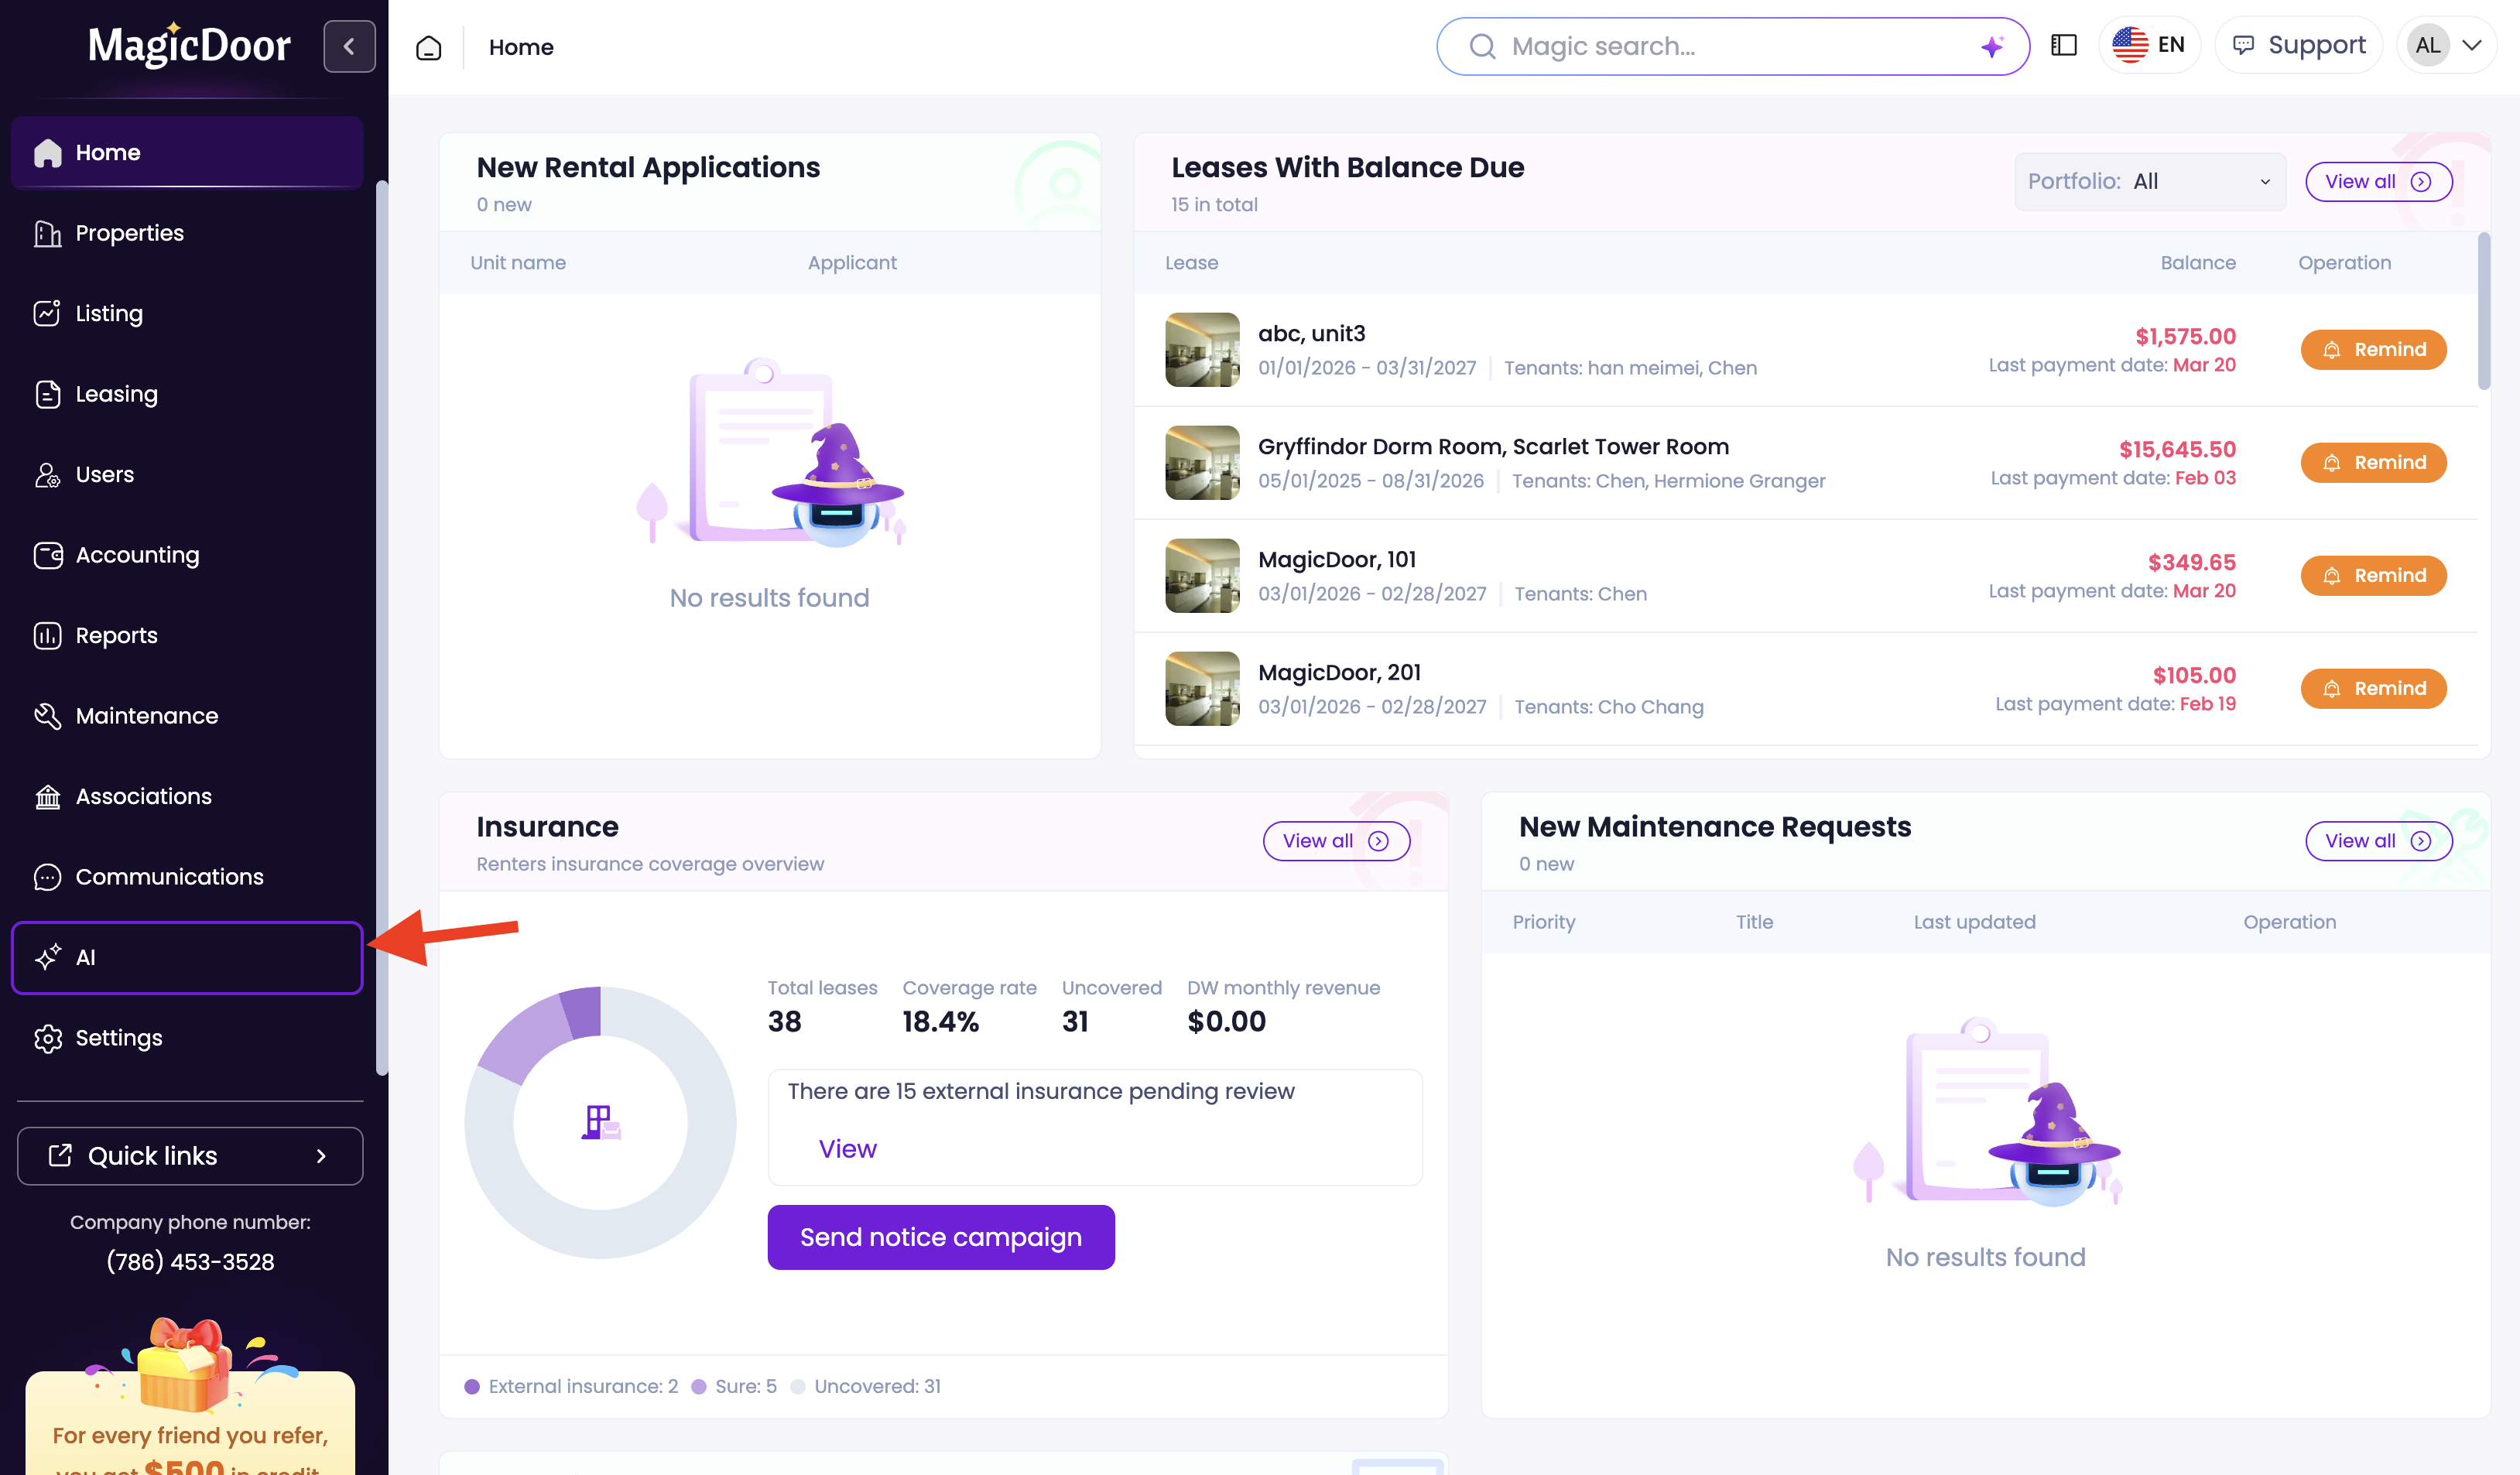Click the home icon in breadcrumb
Viewport: 2520px width, 1475px height.
pos(429,47)
